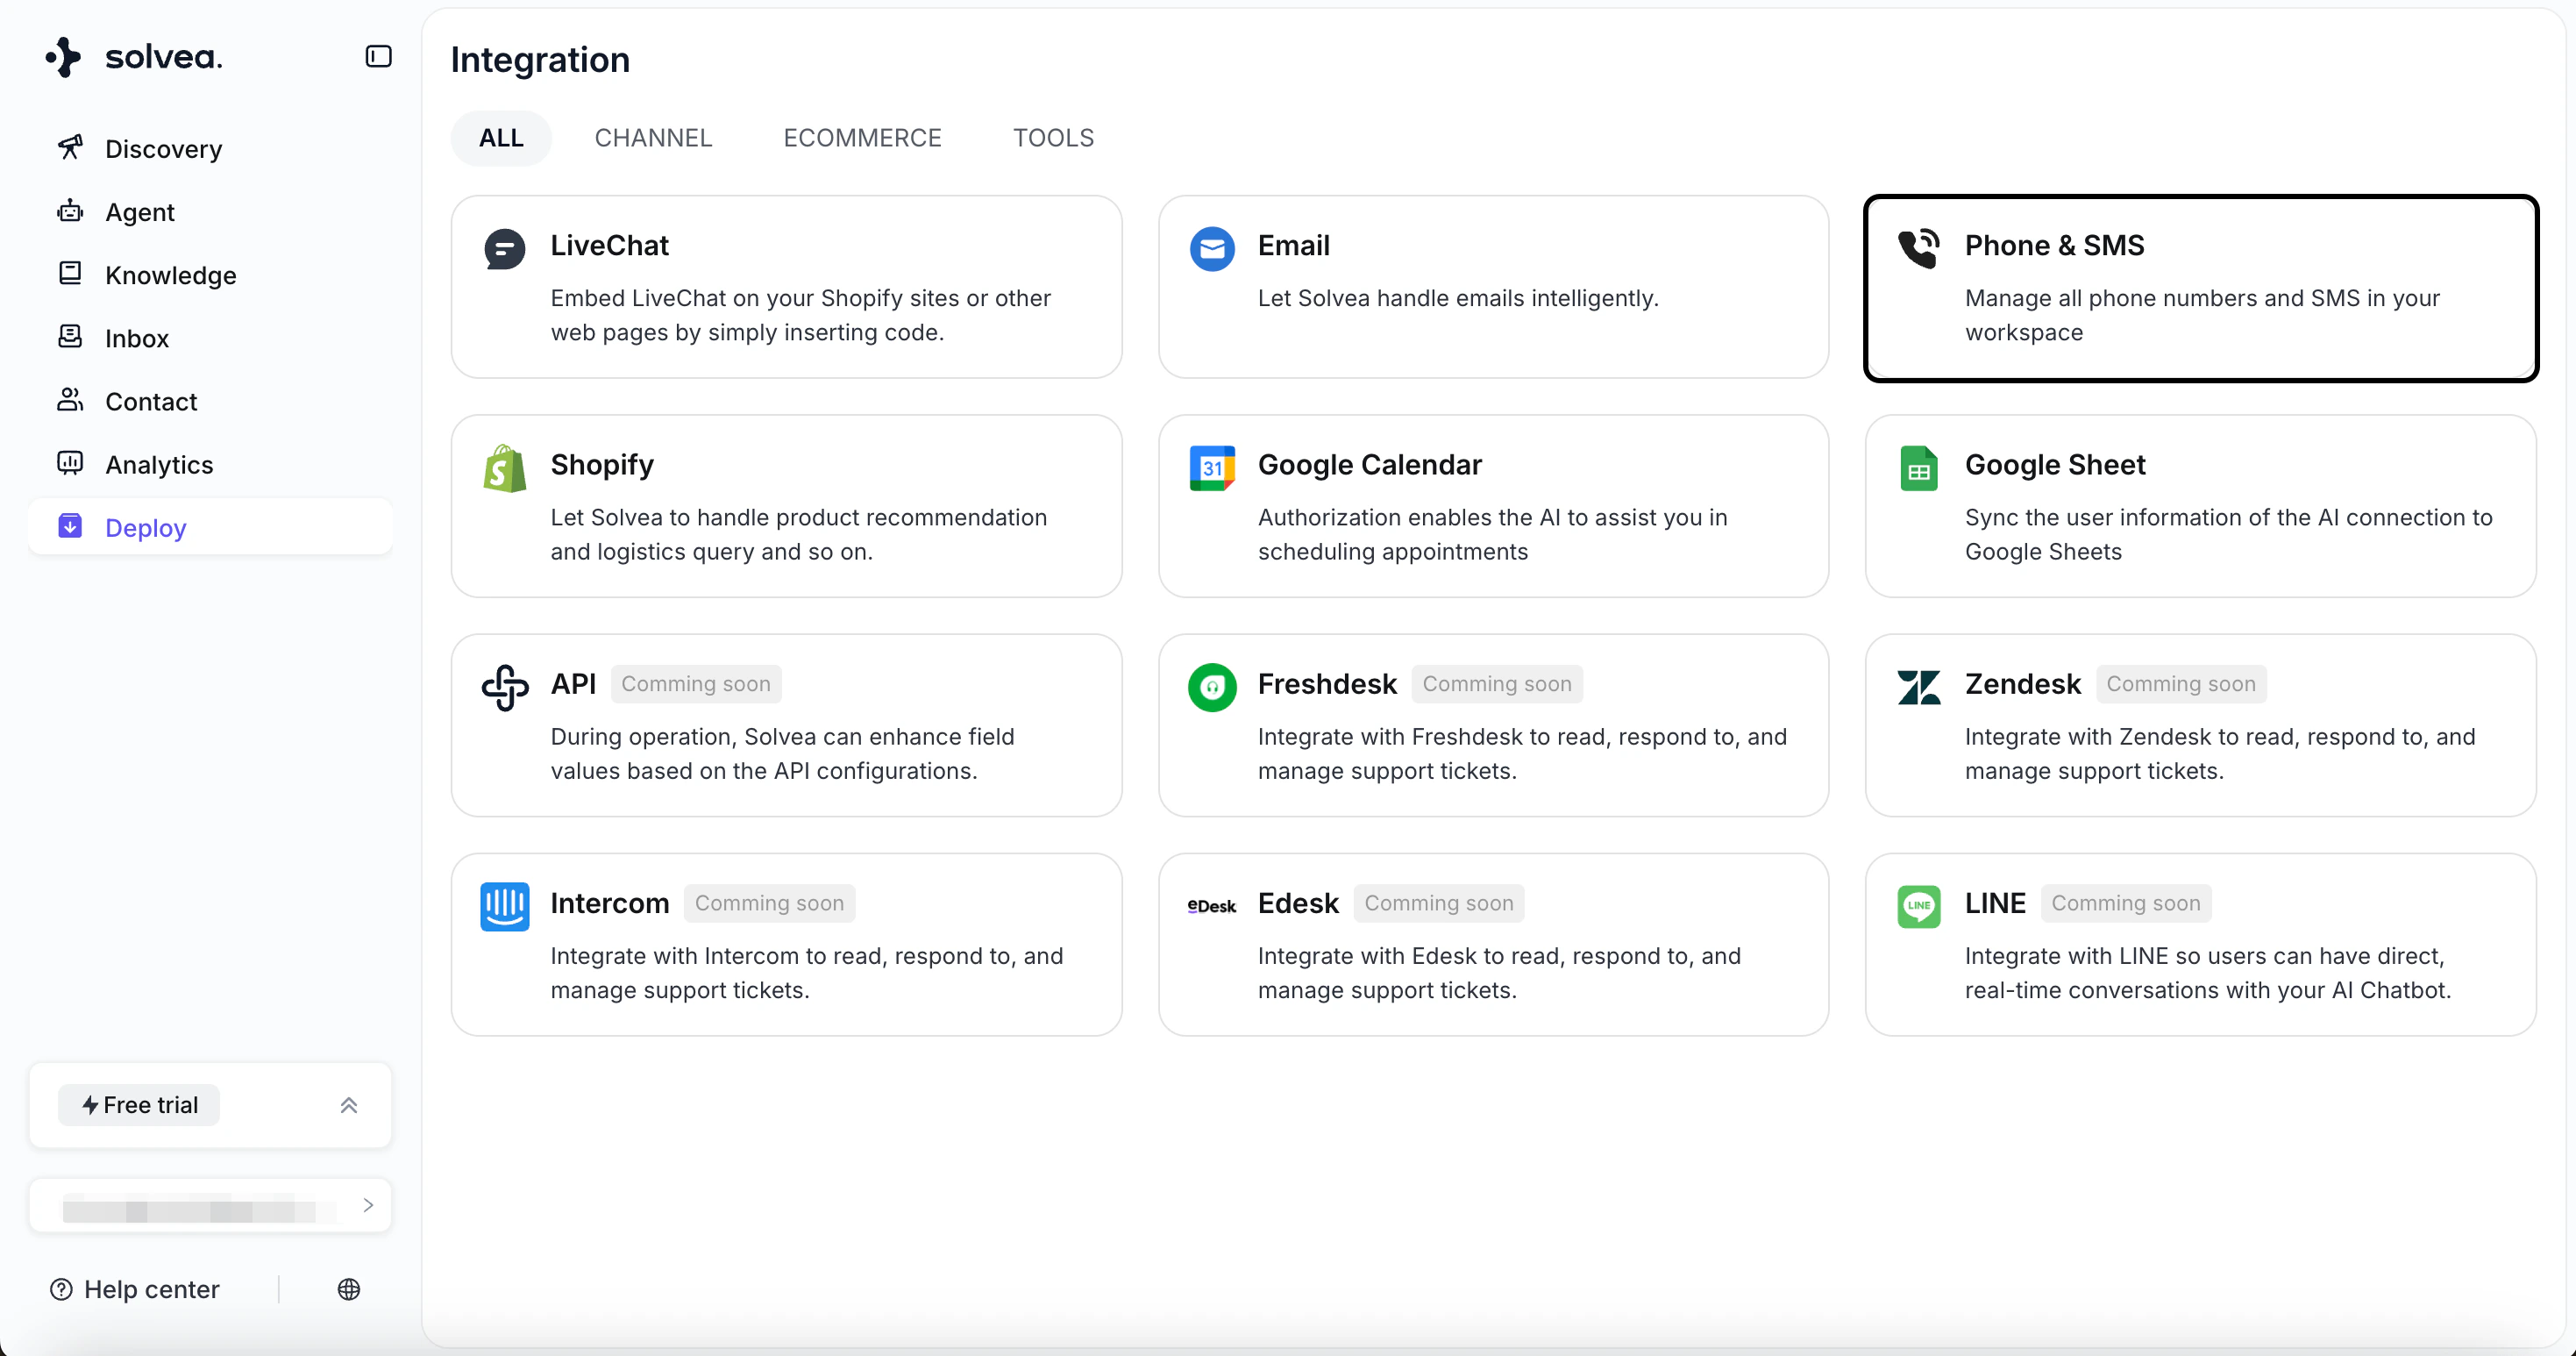Click the Free trial button
This screenshot has width=2576, height=1356.
pos(139,1105)
